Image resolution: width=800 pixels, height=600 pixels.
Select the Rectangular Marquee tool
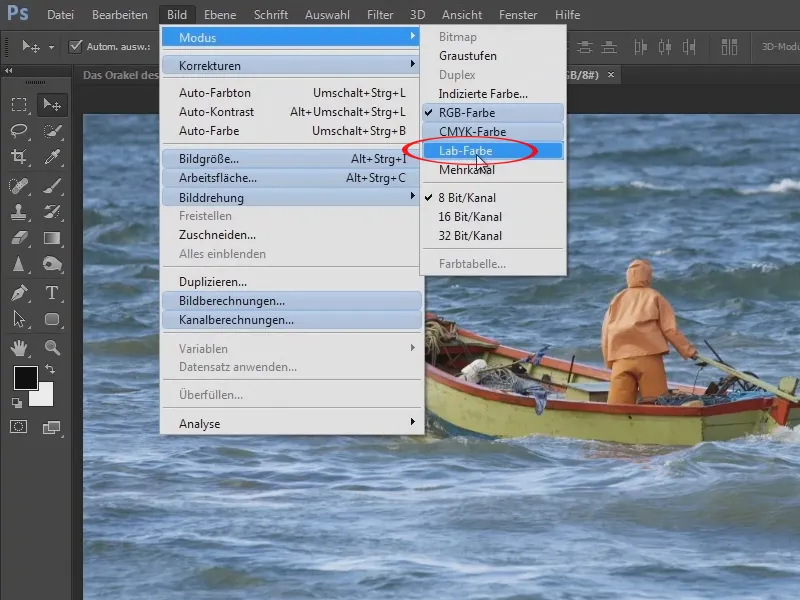19,105
